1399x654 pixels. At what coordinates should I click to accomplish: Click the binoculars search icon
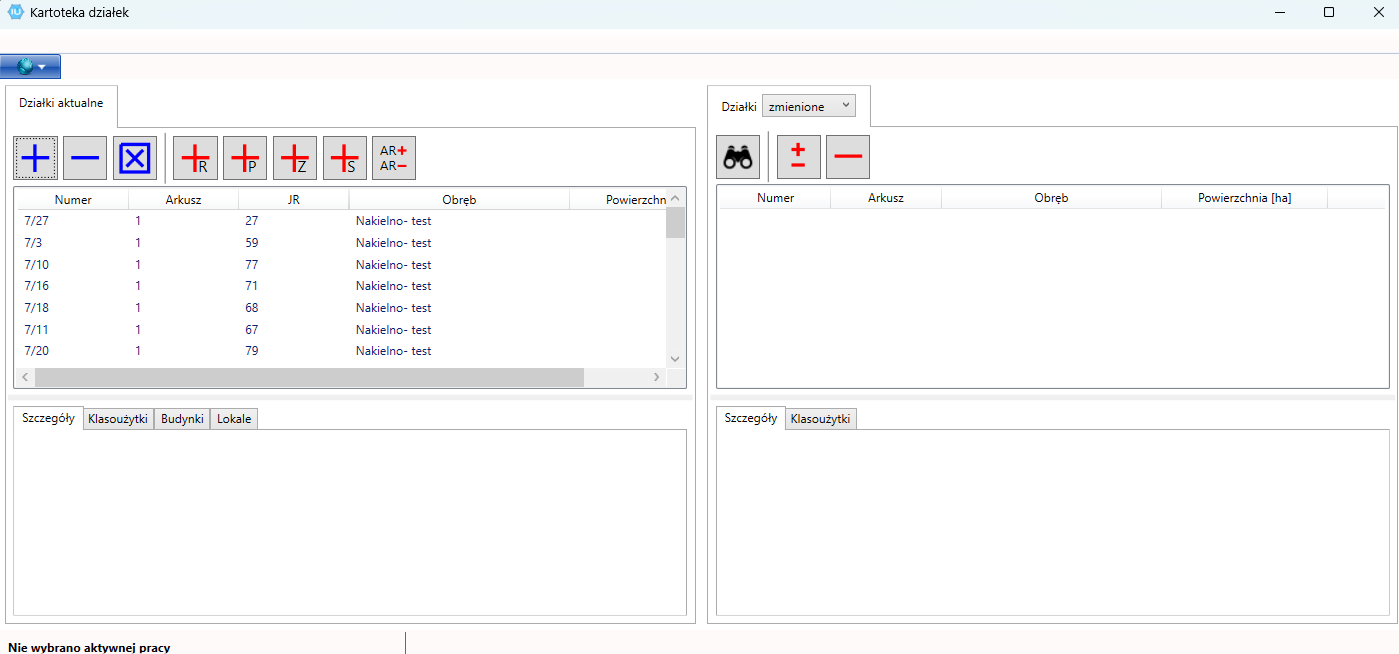pyautogui.click(x=739, y=157)
